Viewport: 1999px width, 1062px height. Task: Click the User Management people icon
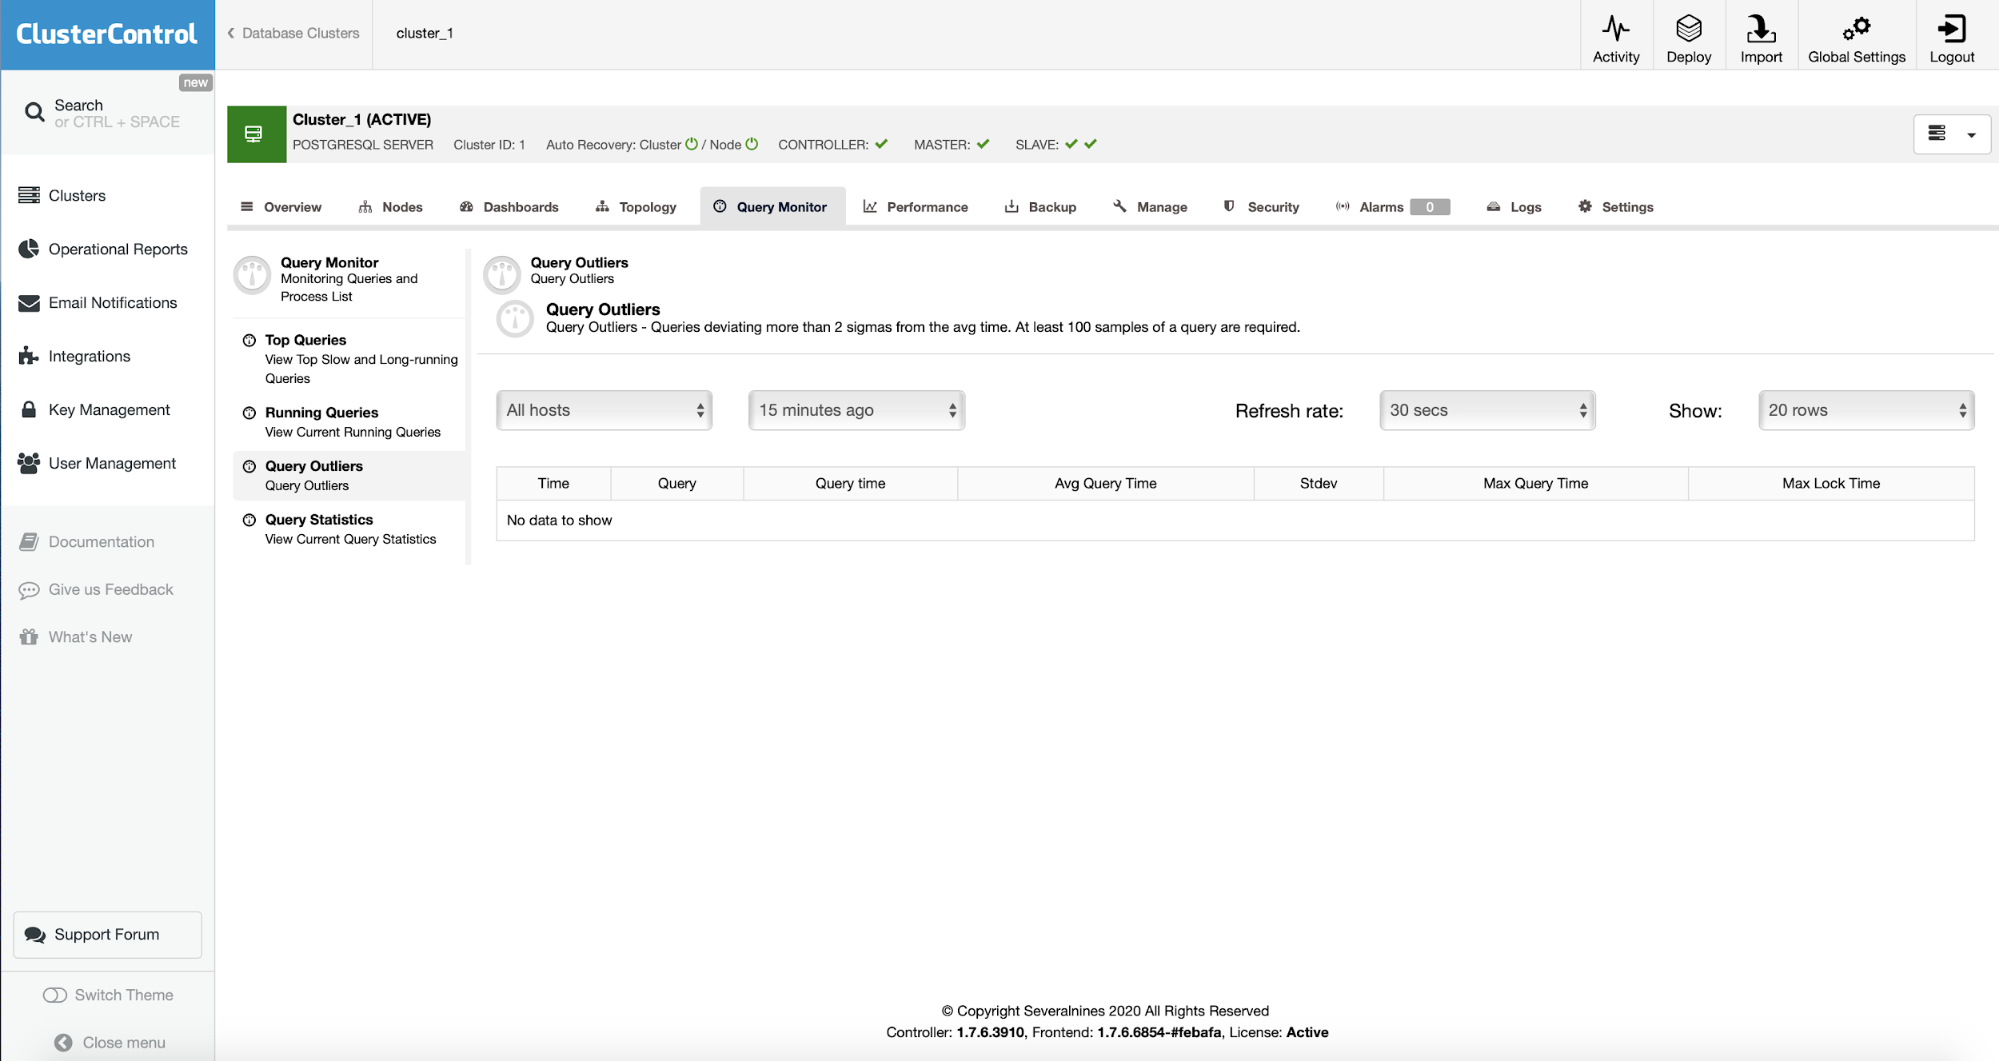click(x=29, y=463)
